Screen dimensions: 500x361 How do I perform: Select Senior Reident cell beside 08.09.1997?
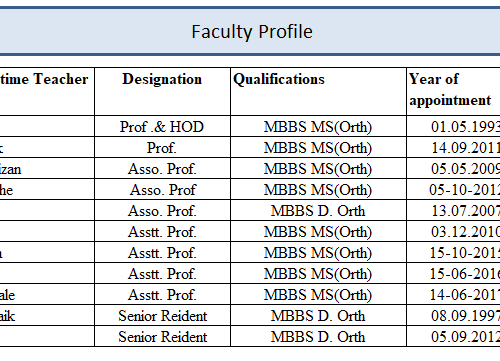click(162, 315)
